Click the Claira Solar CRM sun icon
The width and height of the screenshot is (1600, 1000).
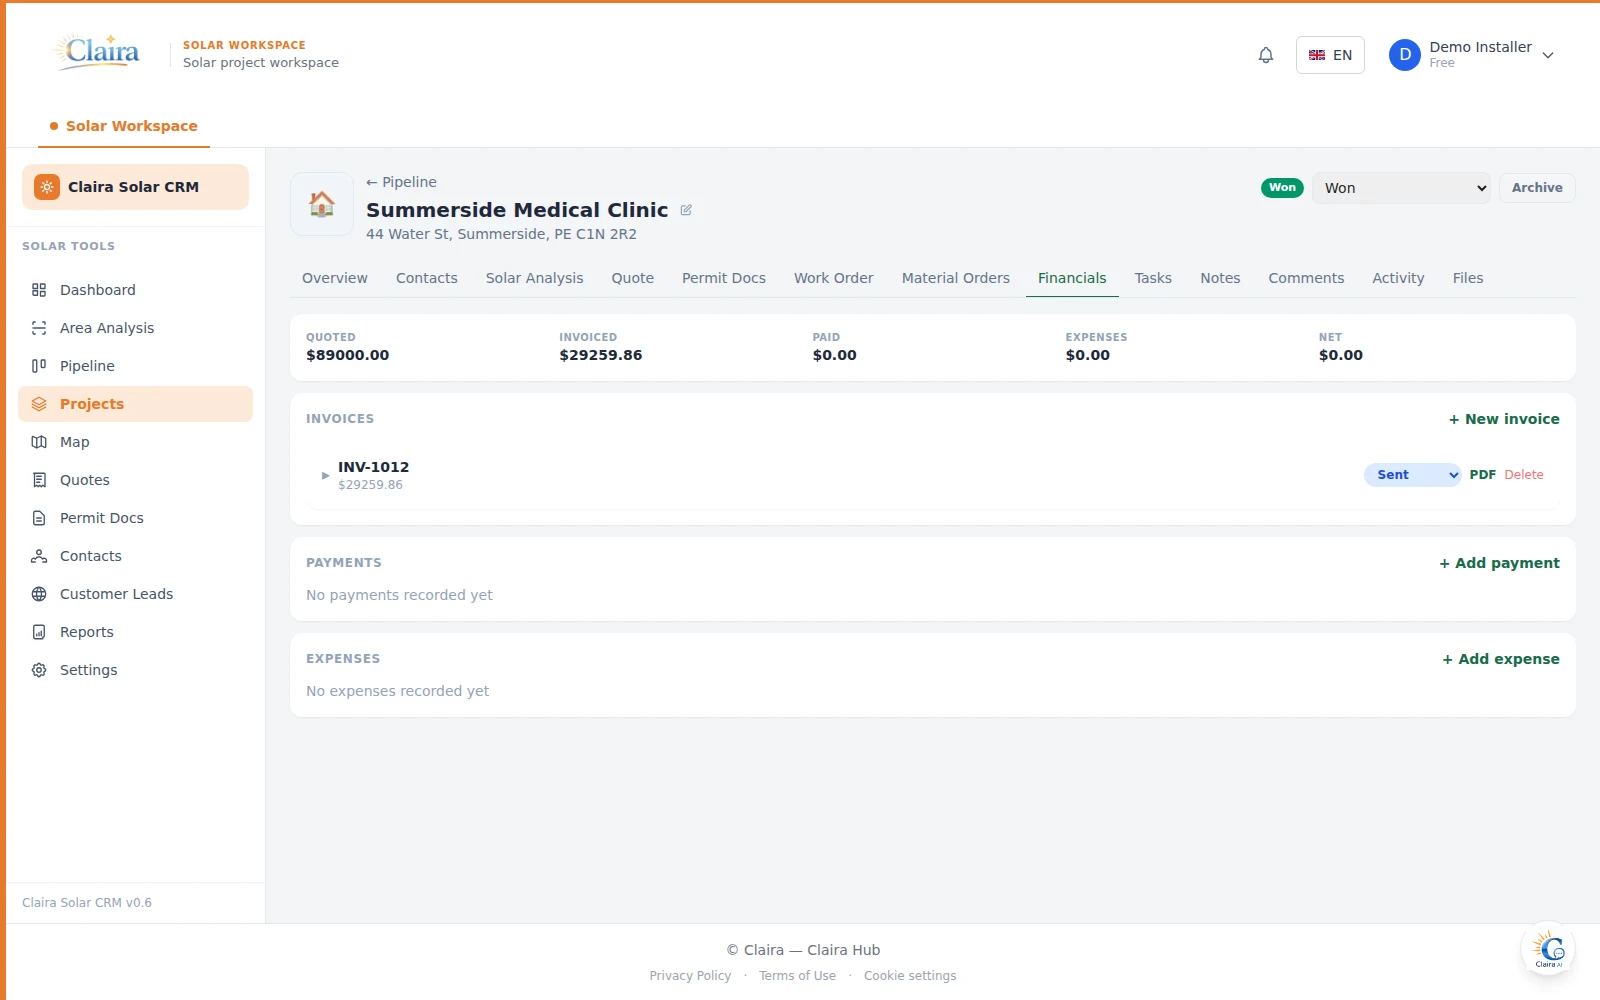[47, 187]
